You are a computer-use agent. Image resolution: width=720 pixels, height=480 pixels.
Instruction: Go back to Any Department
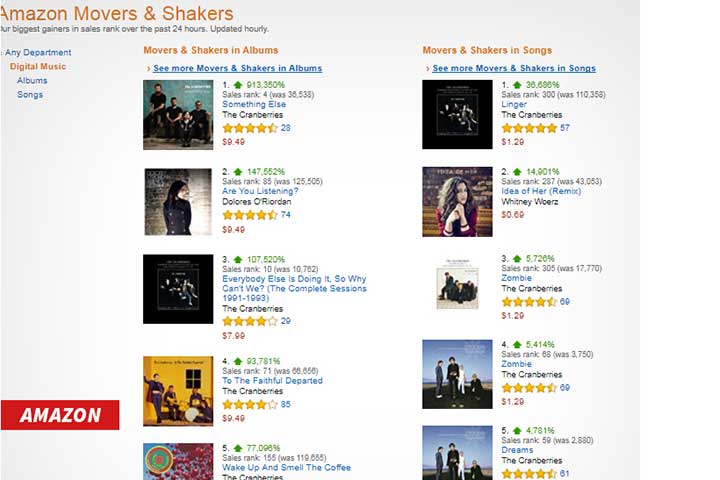pos(38,52)
